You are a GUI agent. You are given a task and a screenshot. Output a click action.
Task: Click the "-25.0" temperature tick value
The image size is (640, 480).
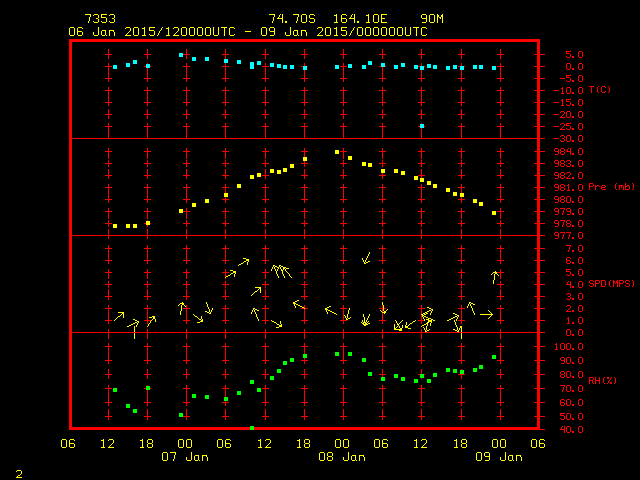[x=568, y=127]
